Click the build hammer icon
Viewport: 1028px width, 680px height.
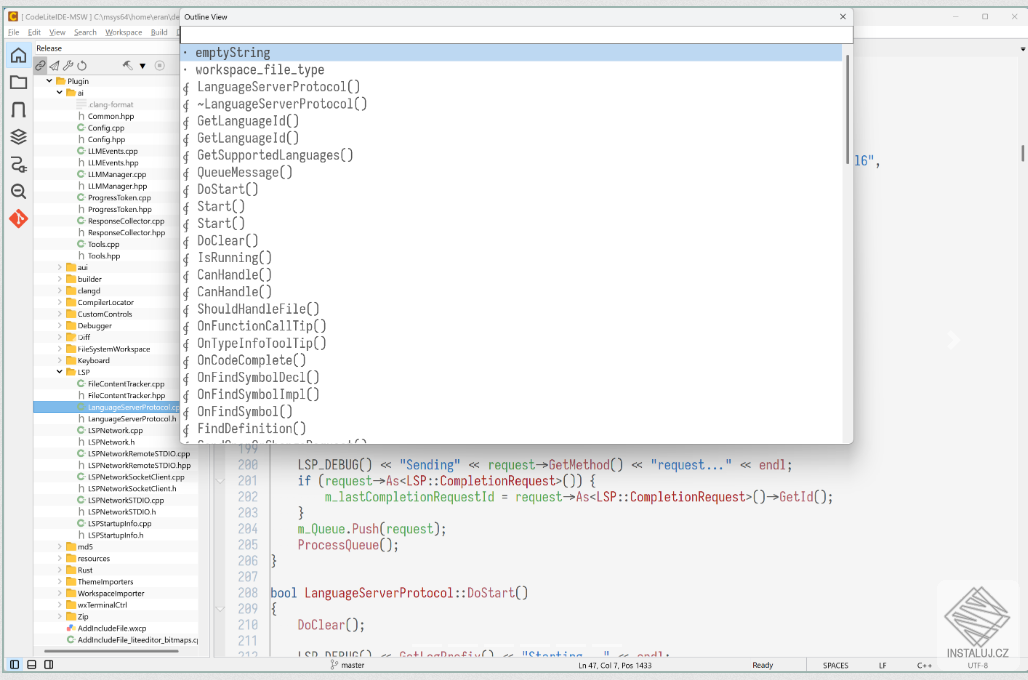pos(127,65)
